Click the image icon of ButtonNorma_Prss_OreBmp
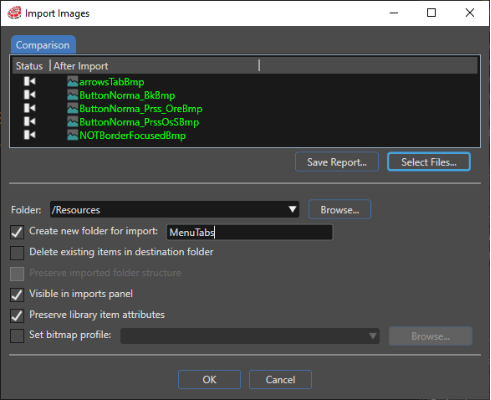491x400 pixels. [x=73, y=109]
